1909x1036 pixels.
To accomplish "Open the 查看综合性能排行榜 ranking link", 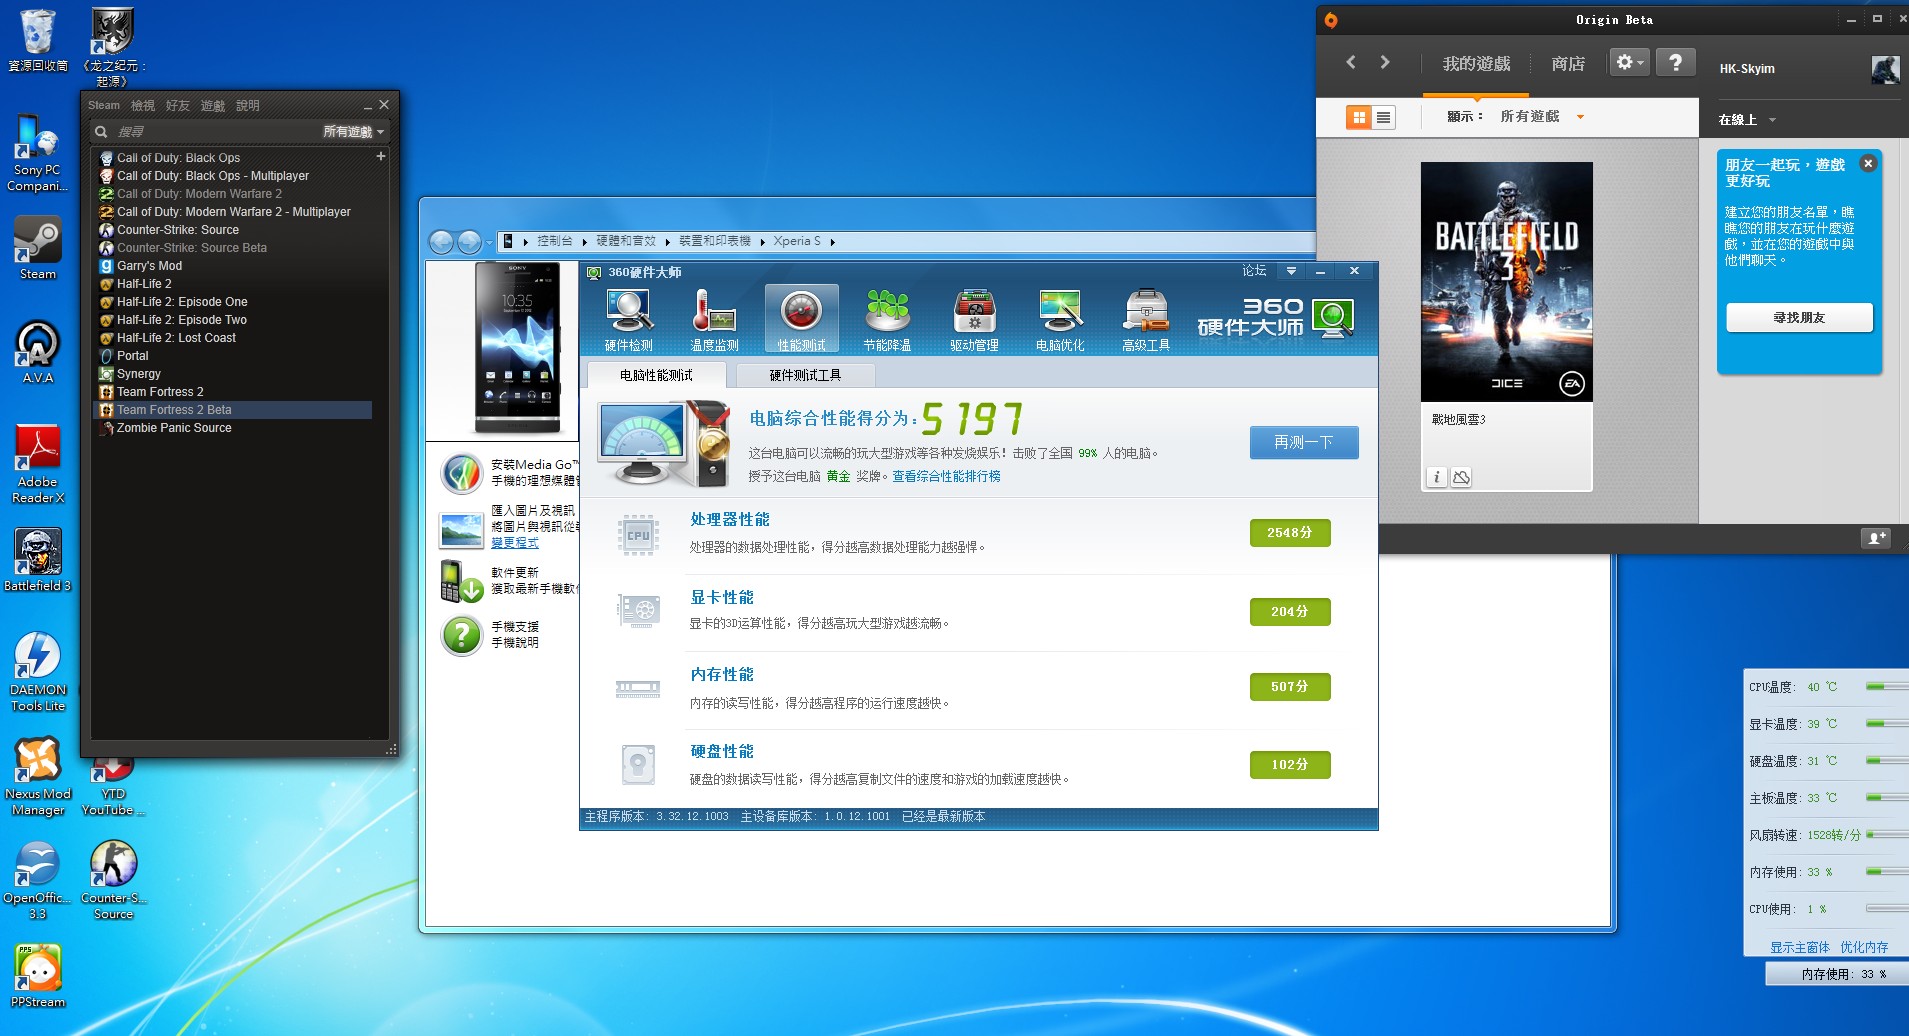I will tap(946, 477).
